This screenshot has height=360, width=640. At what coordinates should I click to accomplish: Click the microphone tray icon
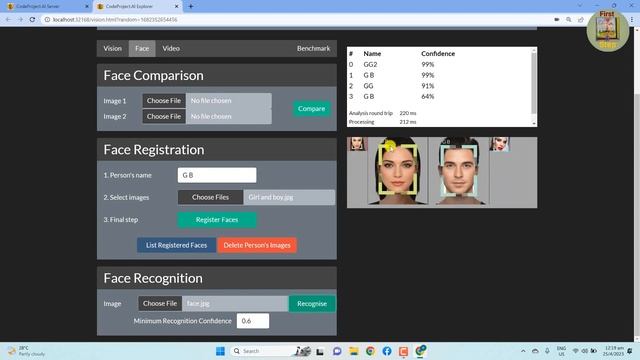tap(547, 351)
